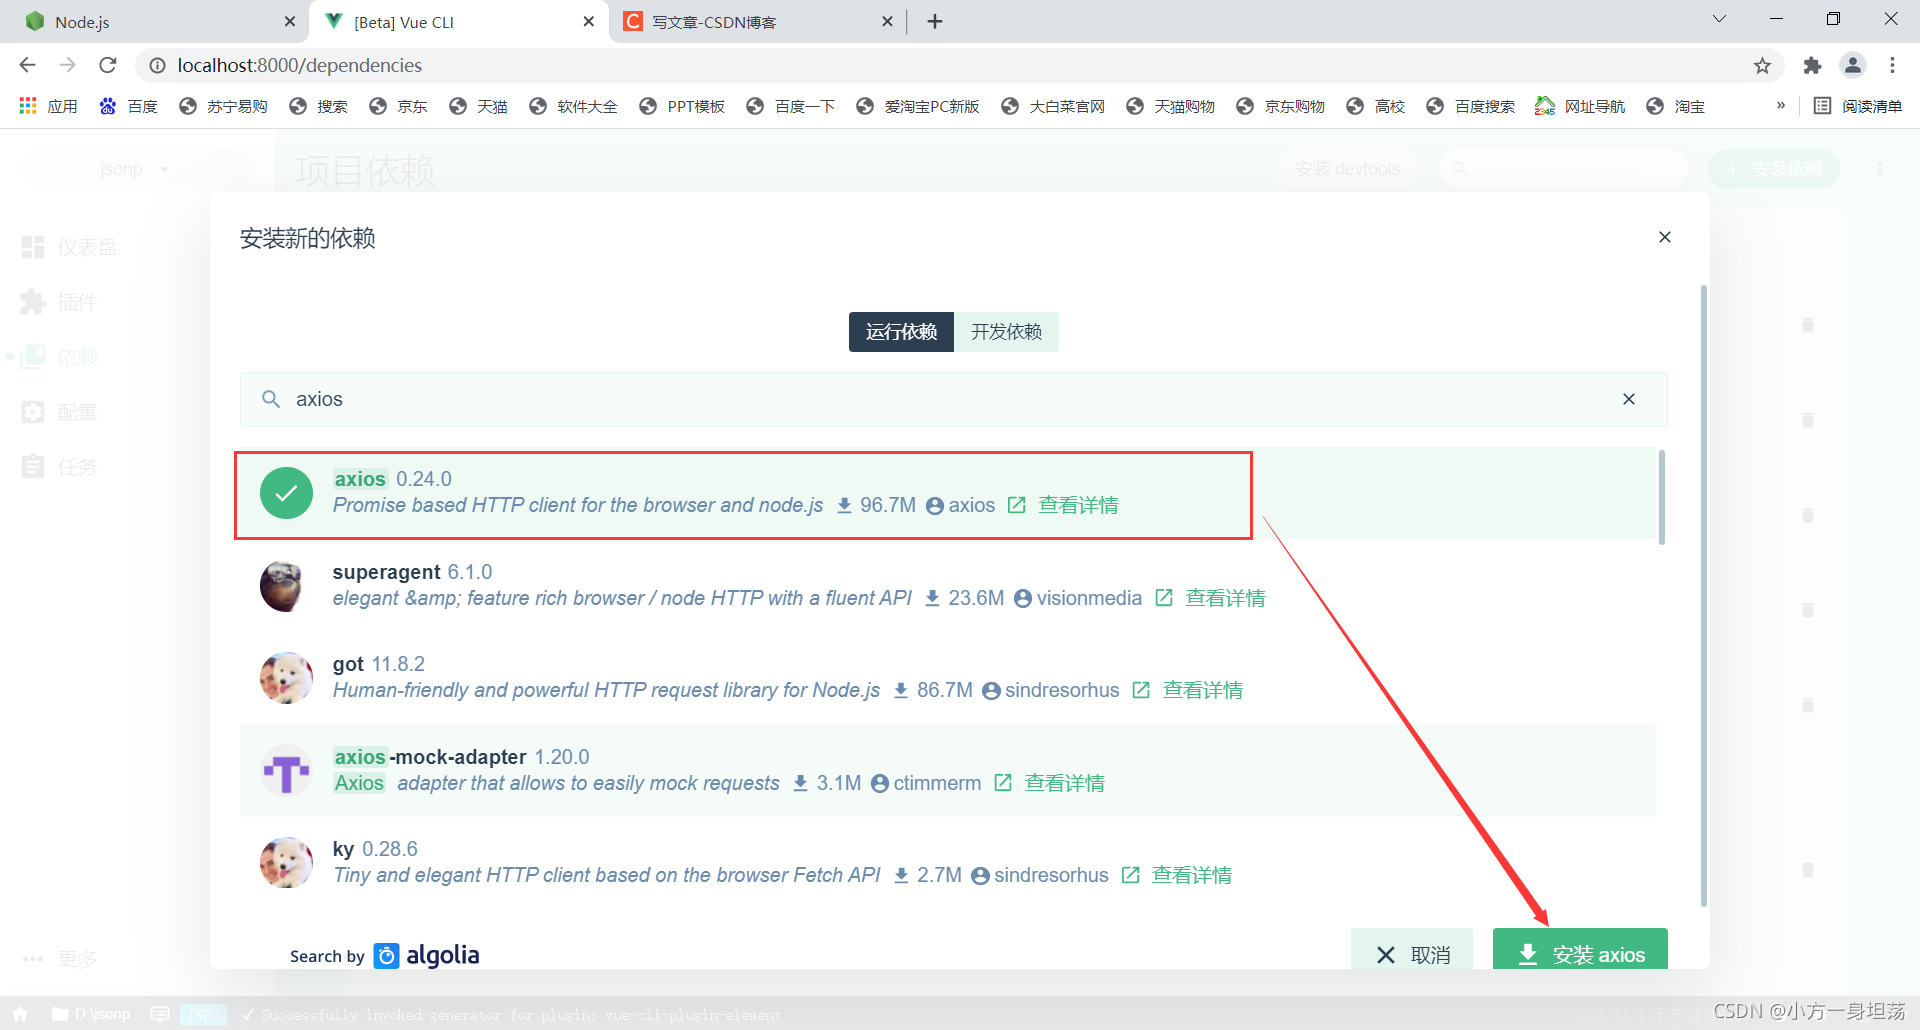
Task: Click the 安装 axios install button
Action: pyautogui.click(x=1580, y=950)
